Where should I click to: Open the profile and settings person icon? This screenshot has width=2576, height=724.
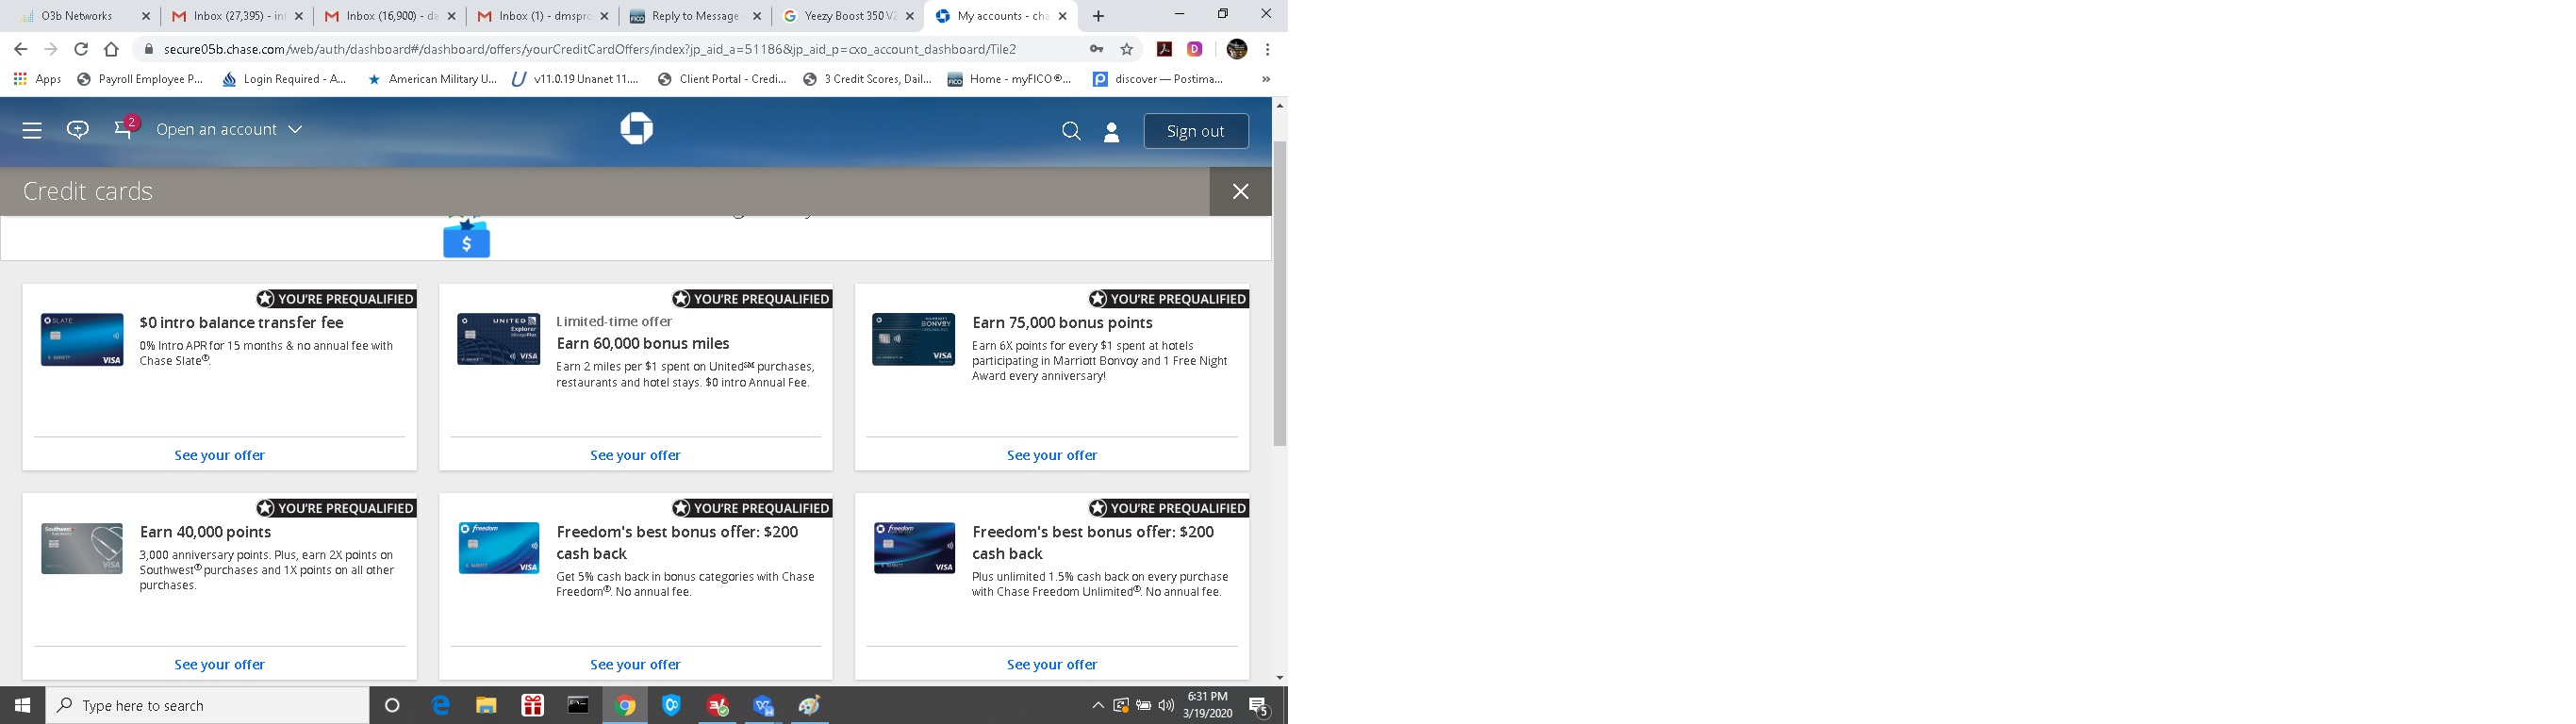pos(1111,132)
